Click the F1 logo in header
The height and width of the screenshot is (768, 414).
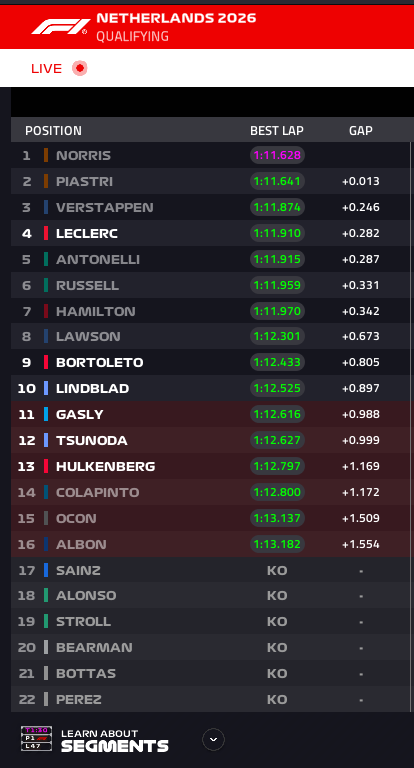pyautogui.click(x=61, y=26)
